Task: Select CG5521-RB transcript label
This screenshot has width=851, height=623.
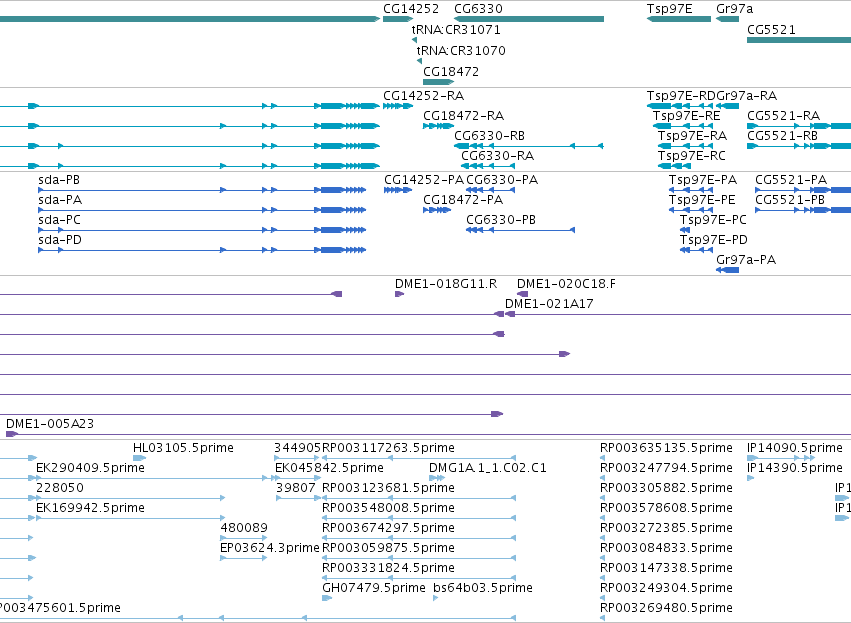Action: point(783,136)
